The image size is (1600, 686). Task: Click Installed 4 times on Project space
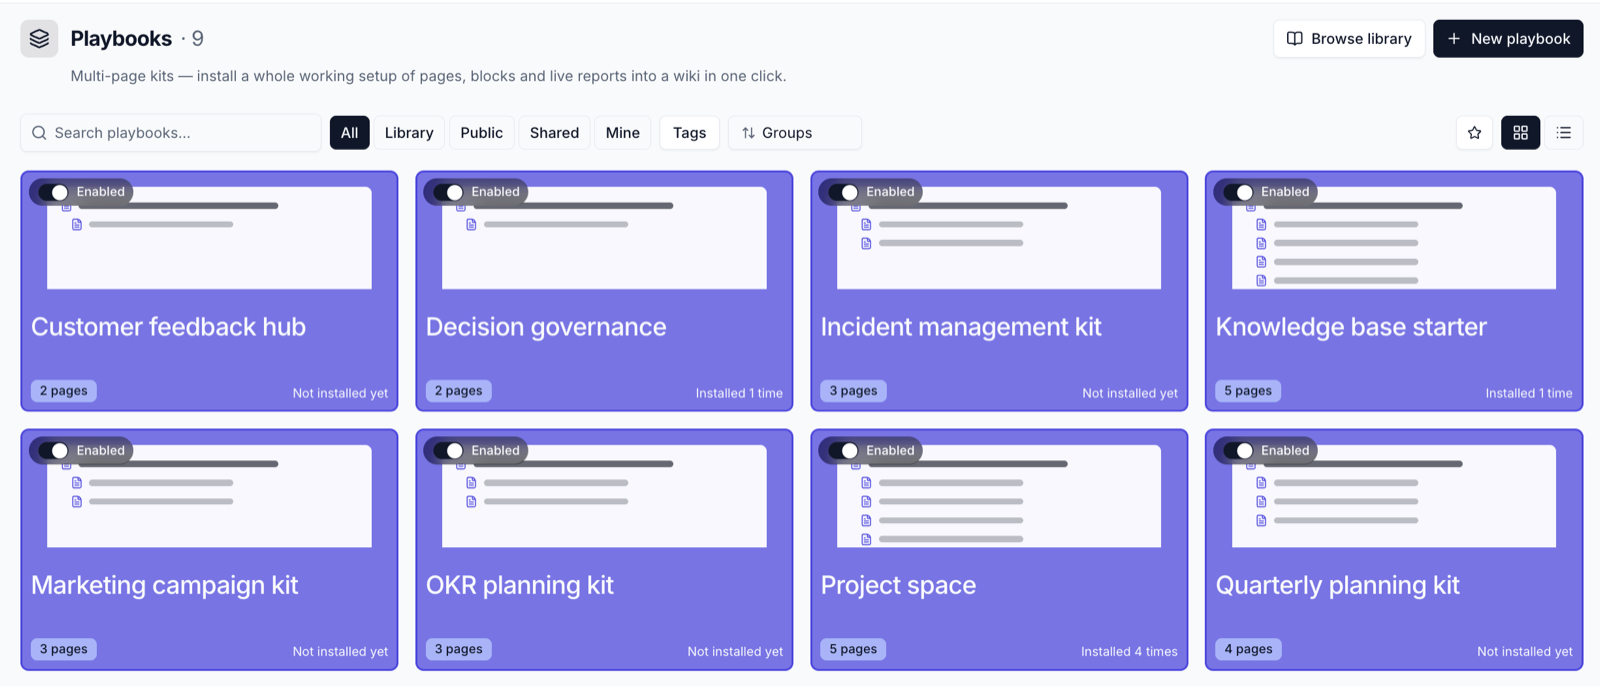pos(1129,652)
